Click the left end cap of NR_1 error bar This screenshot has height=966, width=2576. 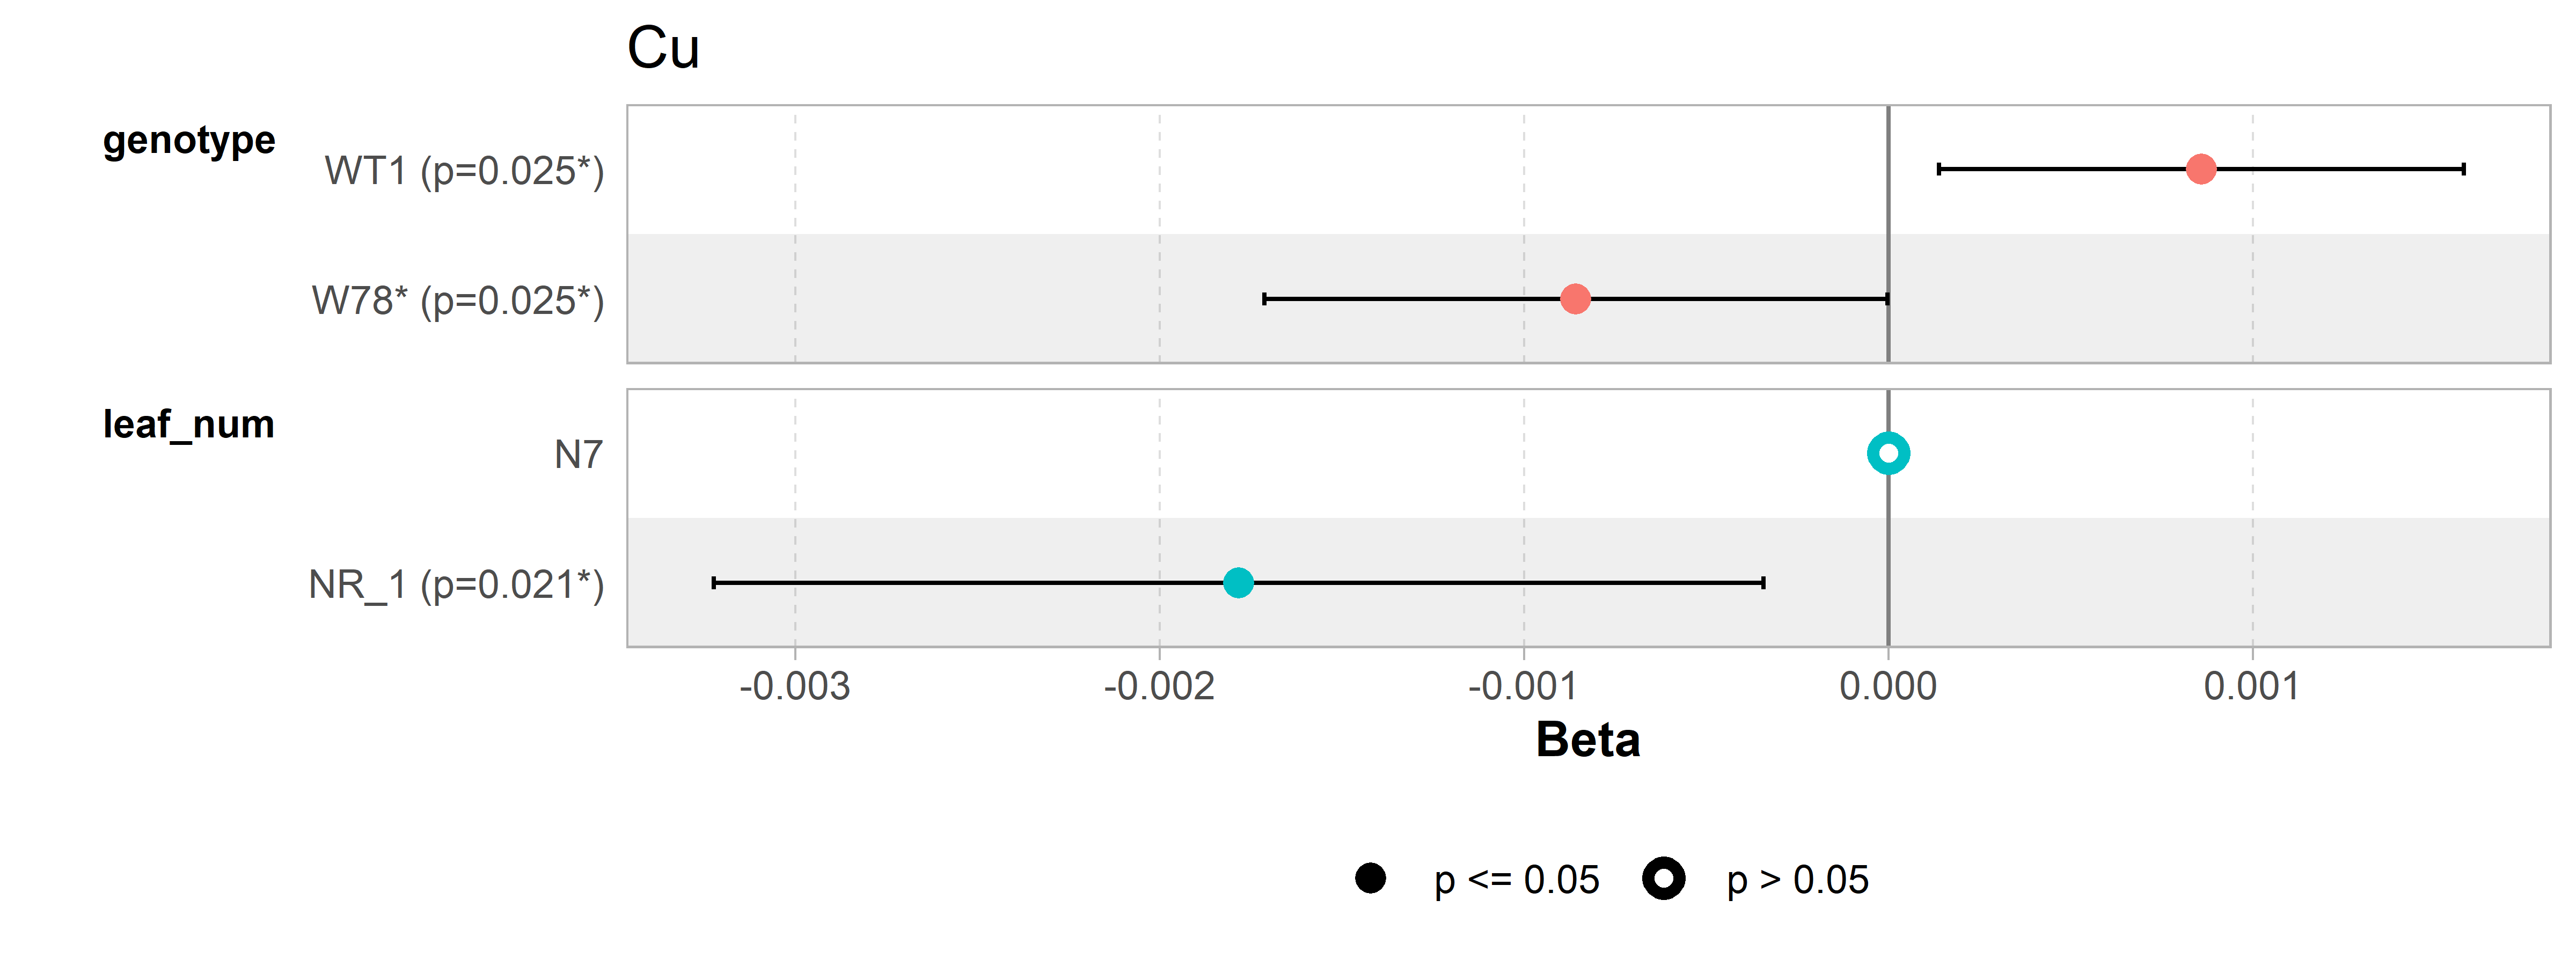coord(713,582)
